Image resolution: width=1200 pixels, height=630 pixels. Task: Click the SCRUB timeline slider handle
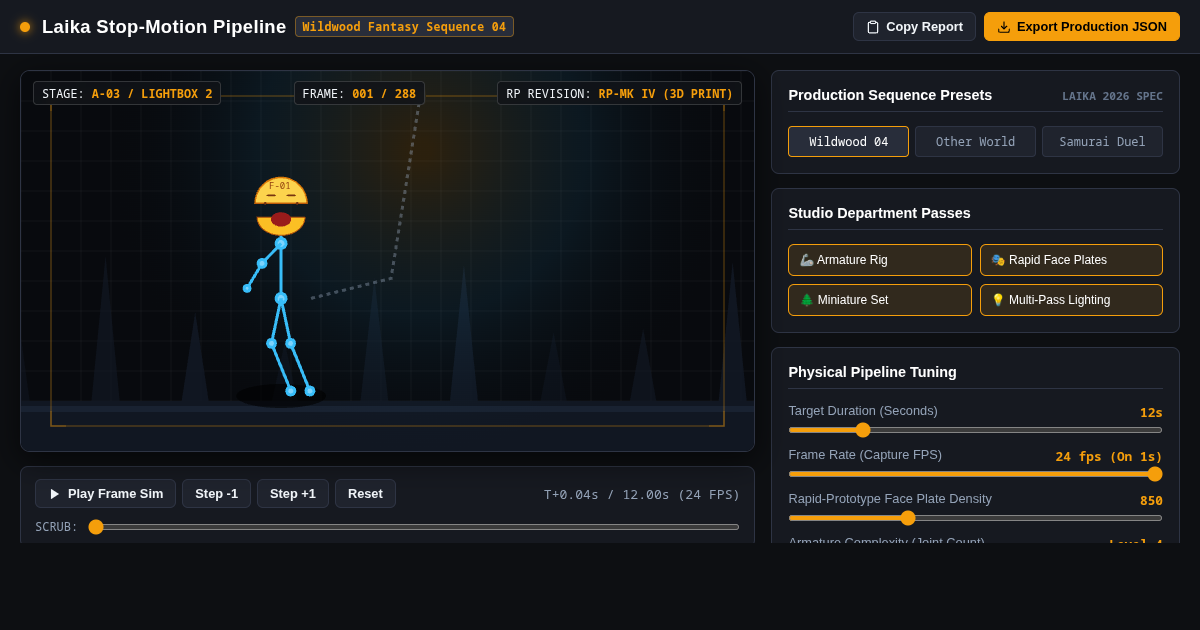tap(96, 527)
